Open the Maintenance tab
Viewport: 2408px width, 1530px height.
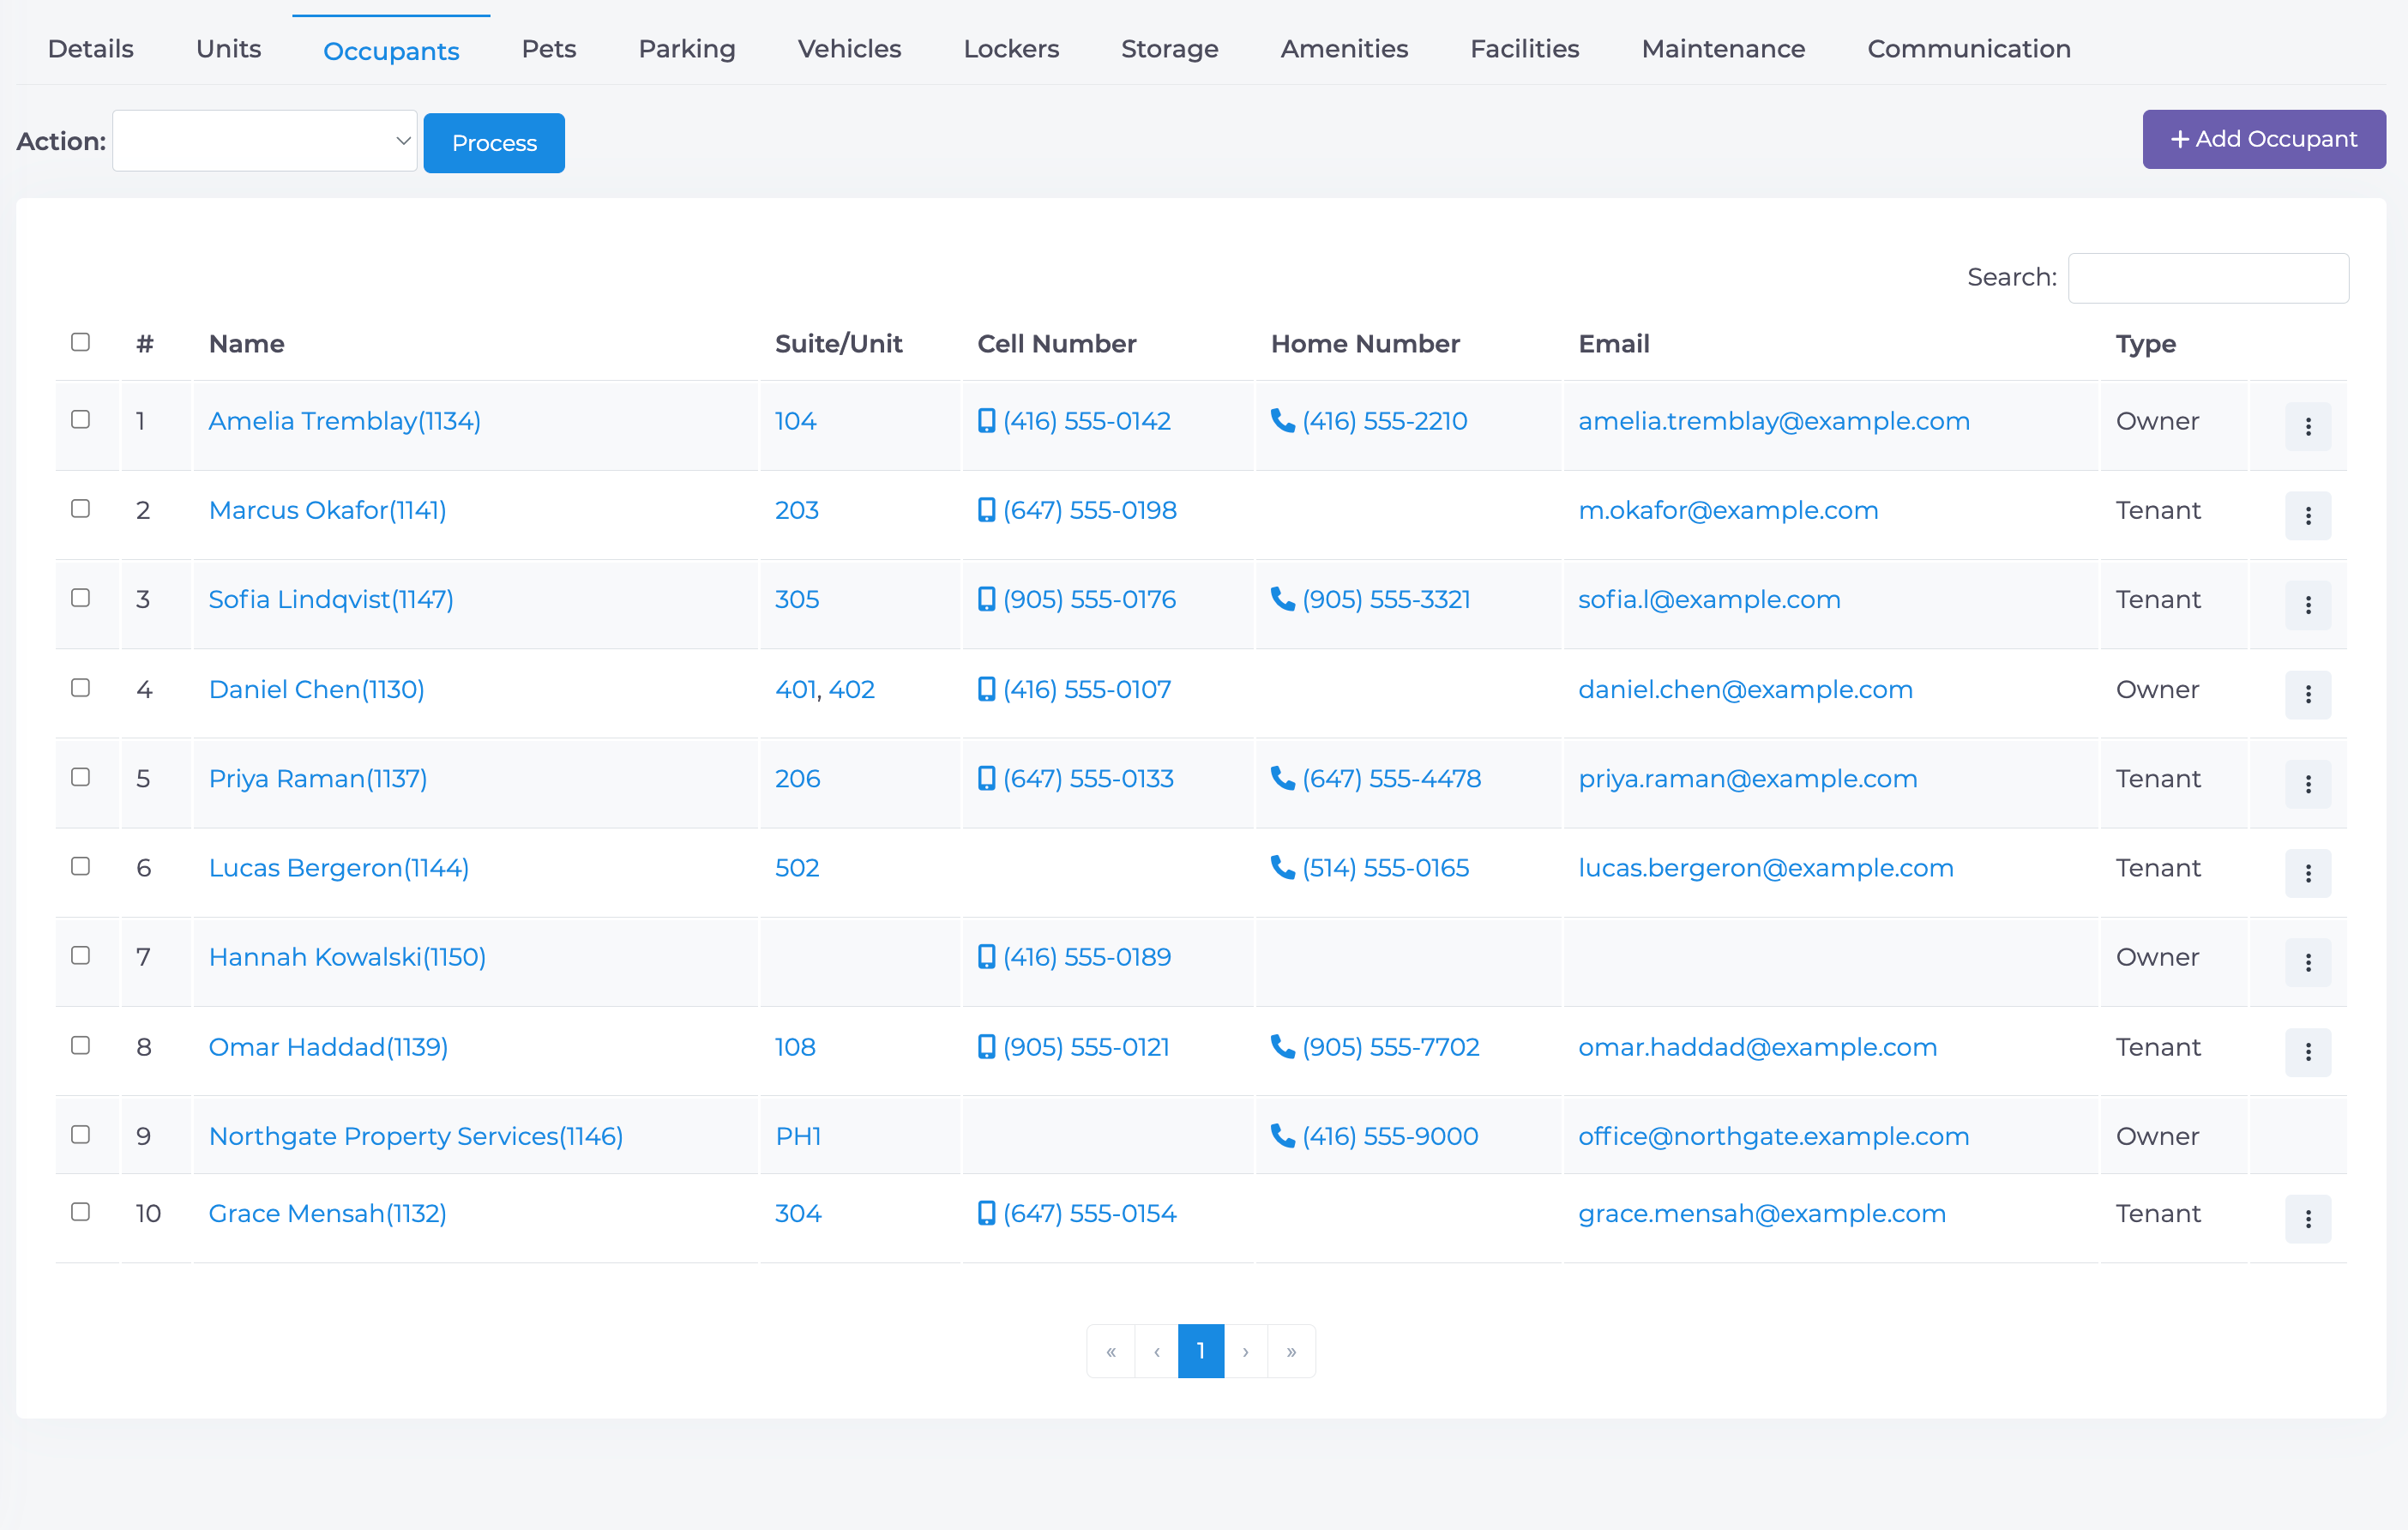tap(1723, 49)
